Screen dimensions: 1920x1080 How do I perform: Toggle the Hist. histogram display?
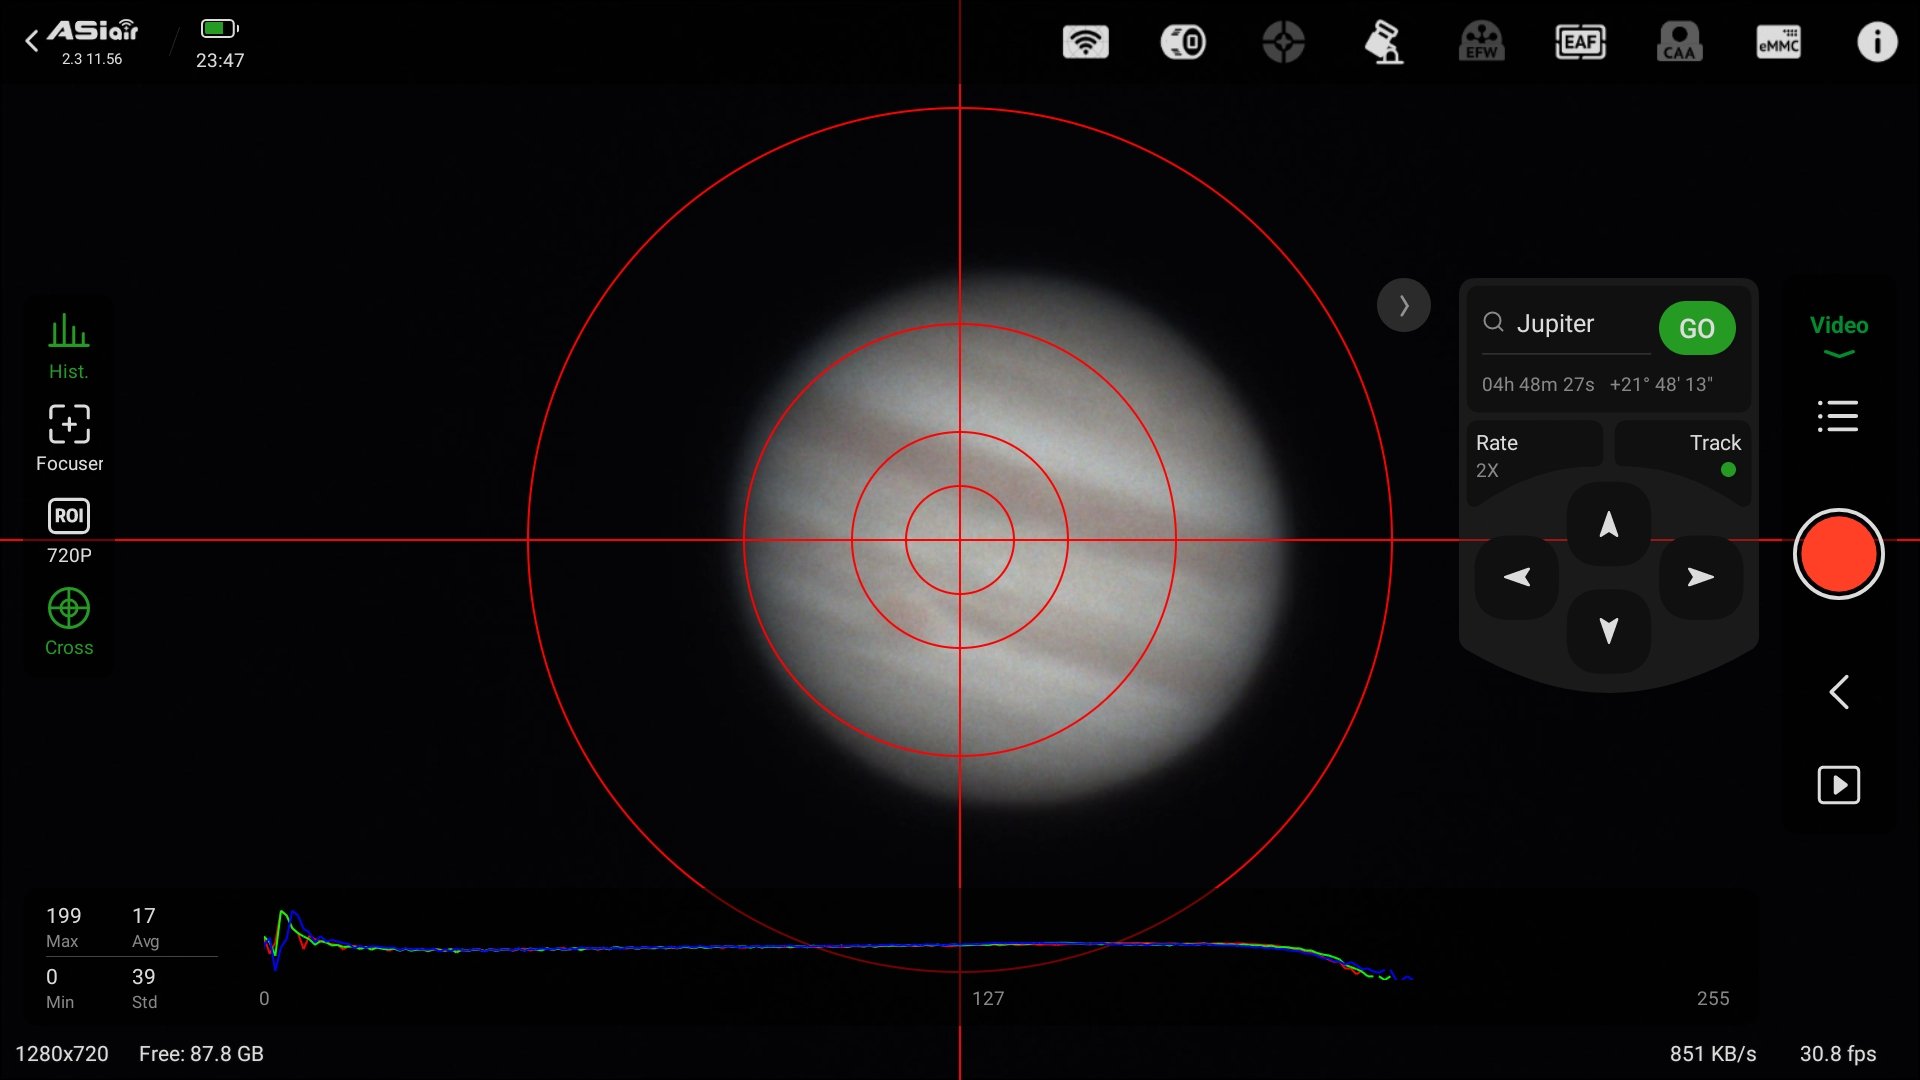(69, 346)
